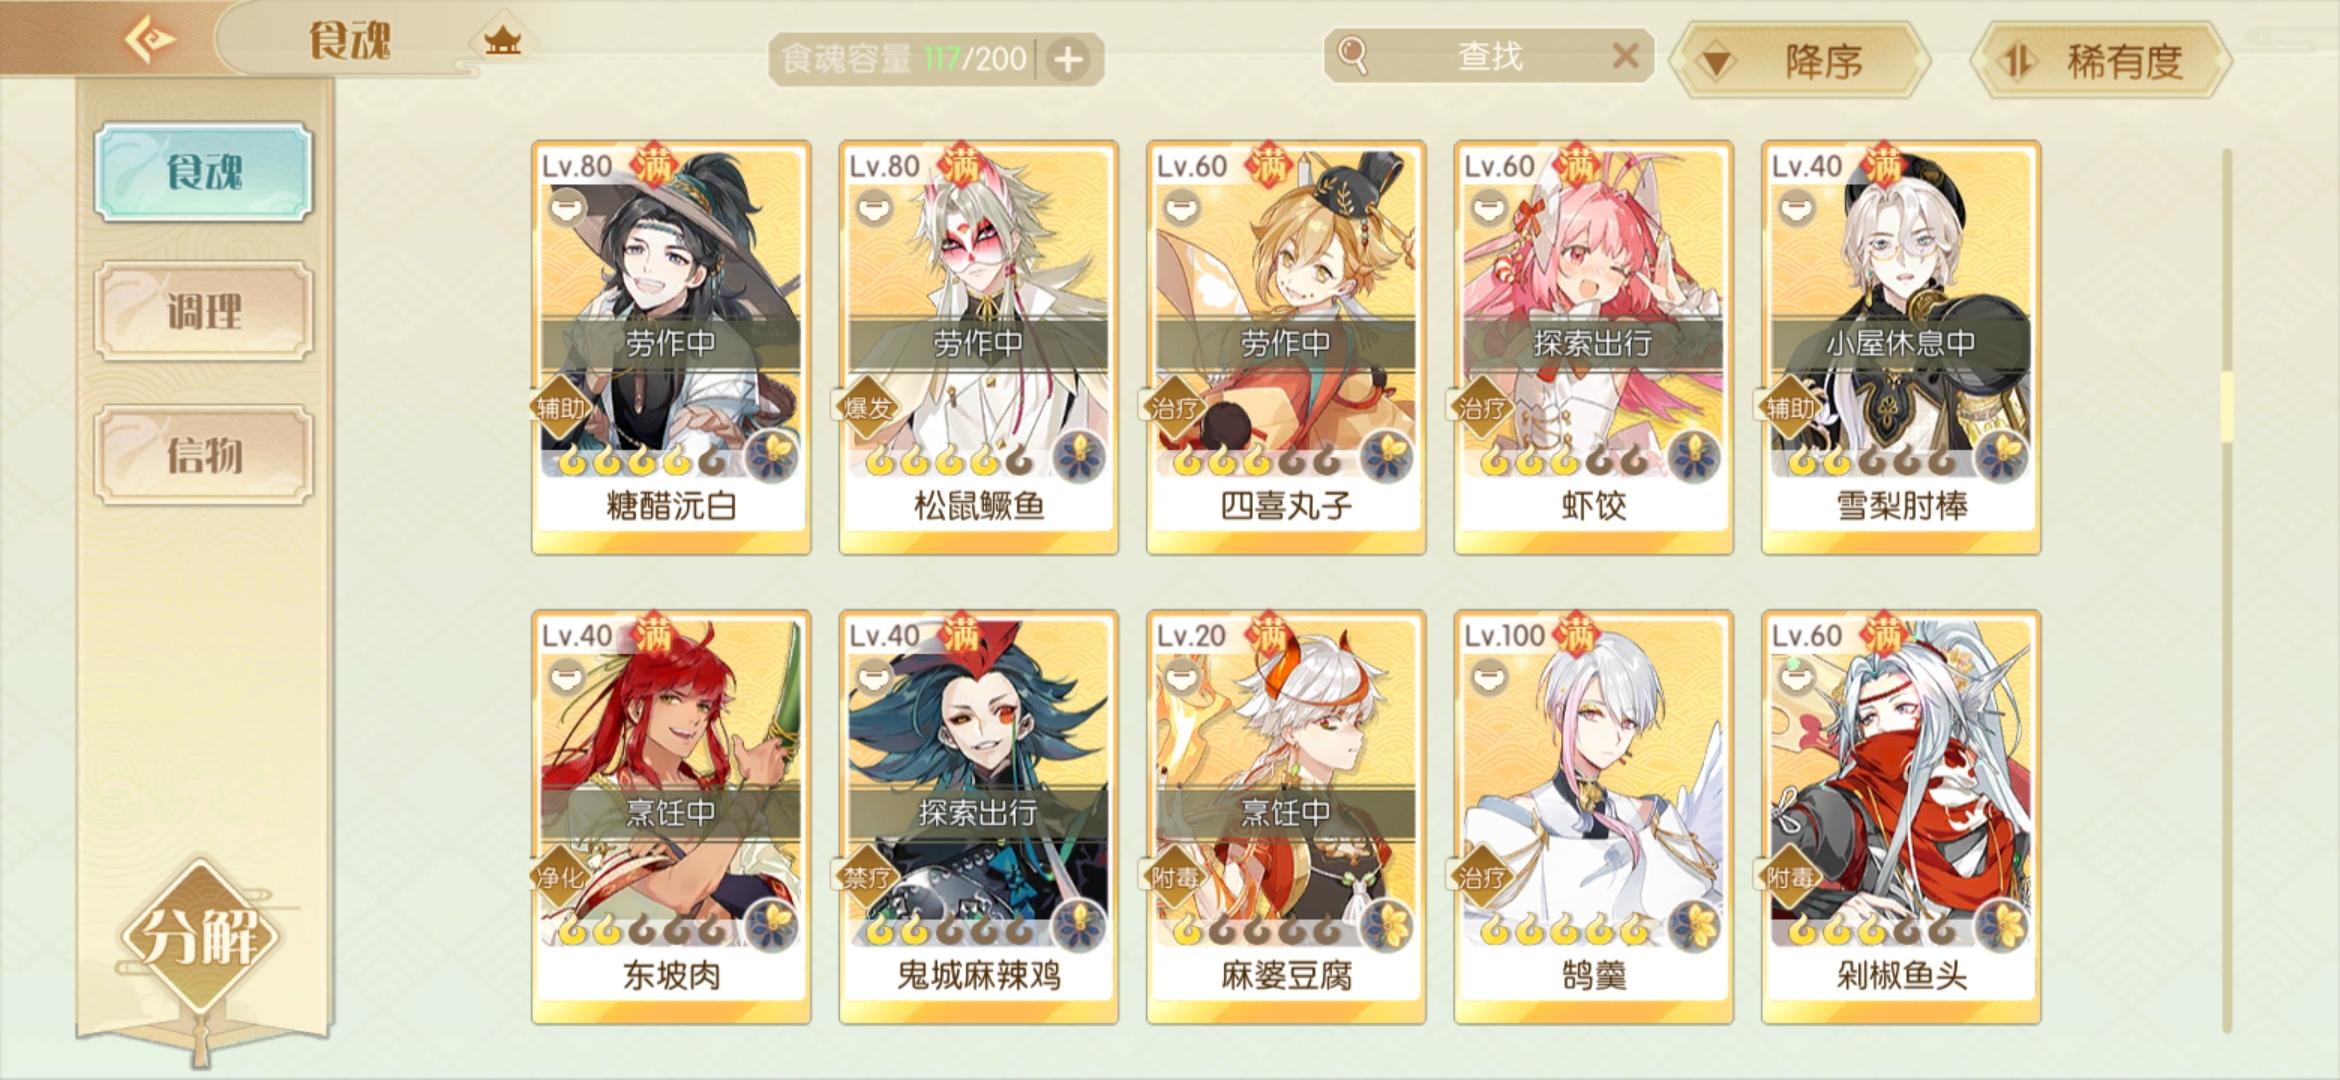Viewport: 2340px width, 1080px height.
Task: Tap the back arrow icon
Action: (150, 40)
